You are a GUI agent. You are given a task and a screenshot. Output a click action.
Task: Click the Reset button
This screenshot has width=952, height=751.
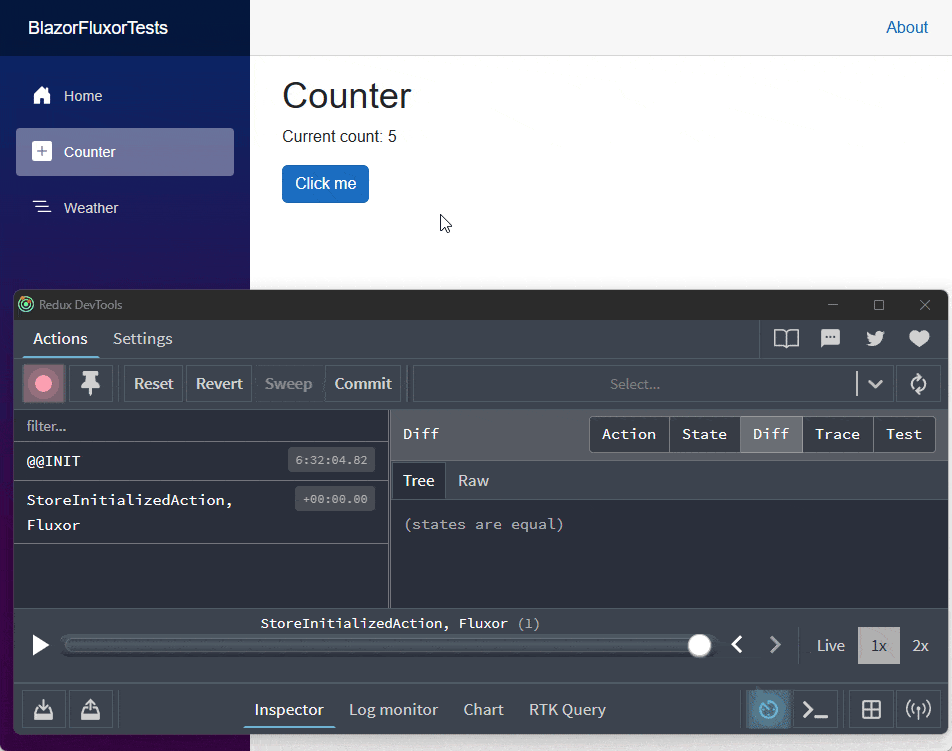154,384
